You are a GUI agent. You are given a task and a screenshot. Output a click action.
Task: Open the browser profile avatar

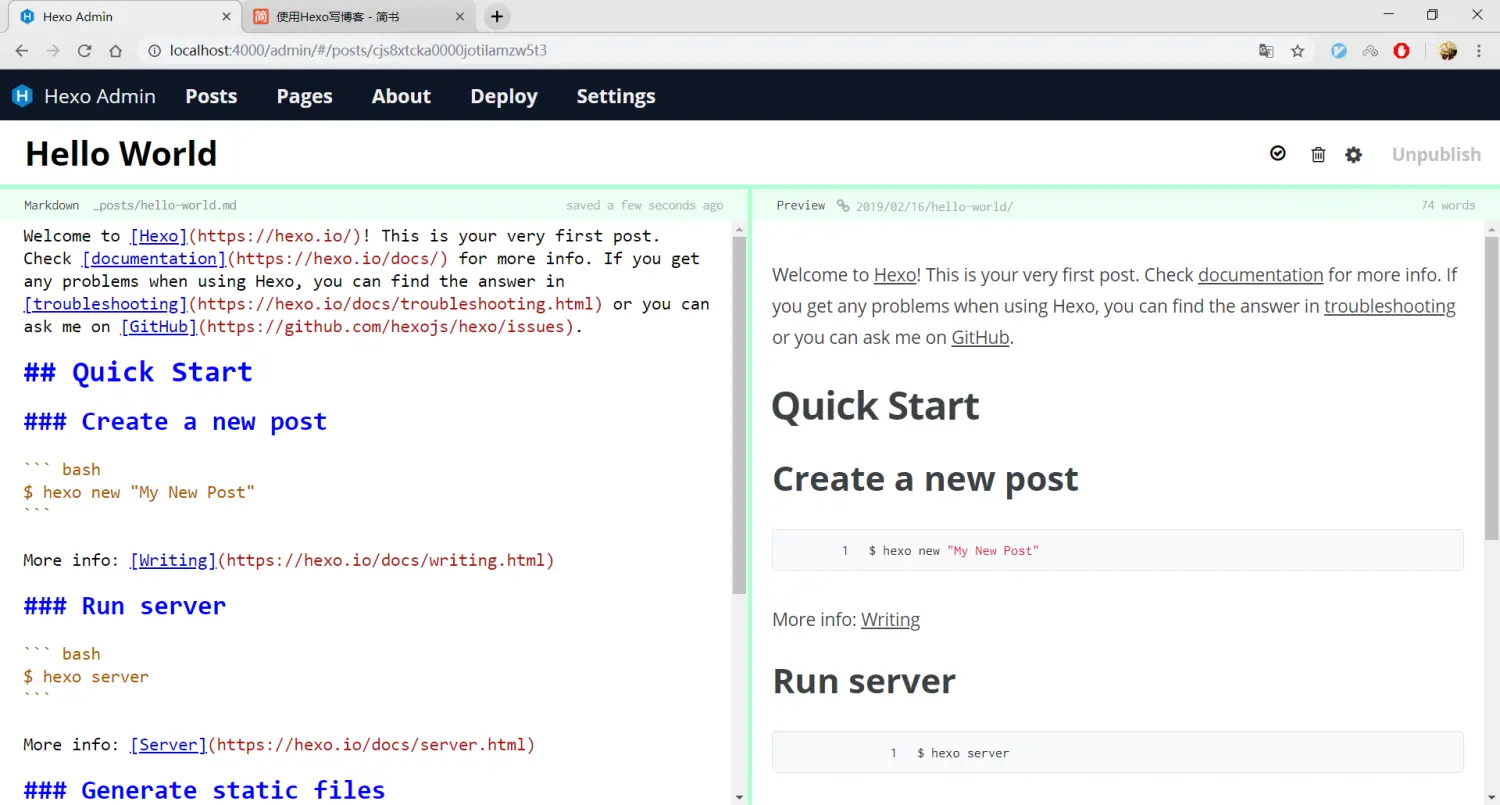point(1447,51)
